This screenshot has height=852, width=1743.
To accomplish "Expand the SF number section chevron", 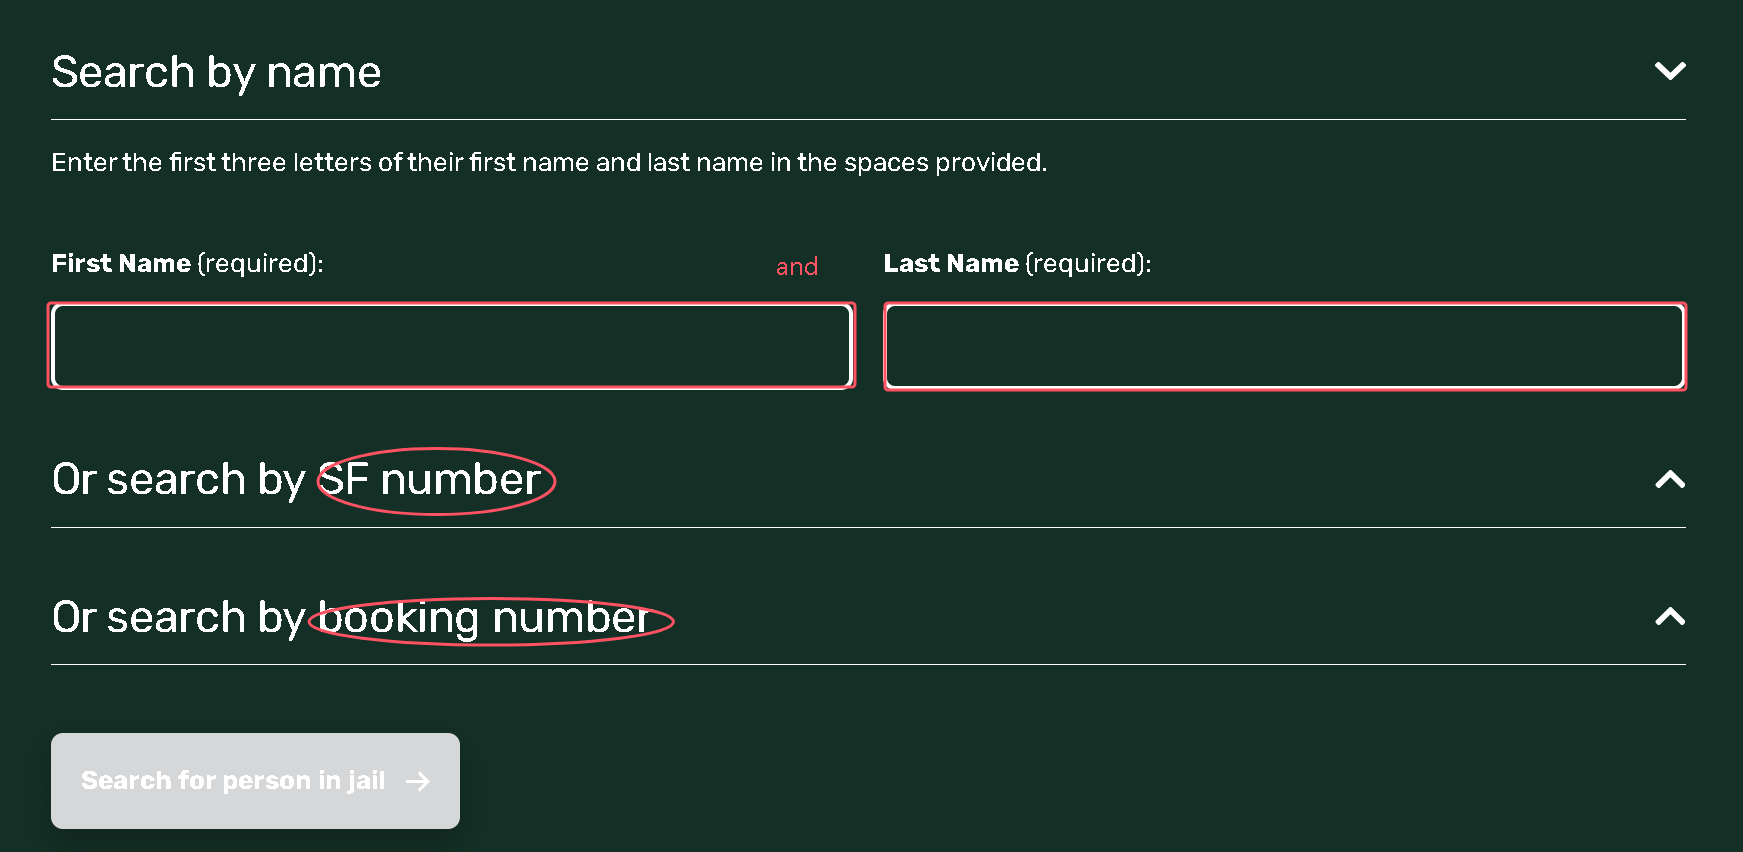I will point(1669,480).
